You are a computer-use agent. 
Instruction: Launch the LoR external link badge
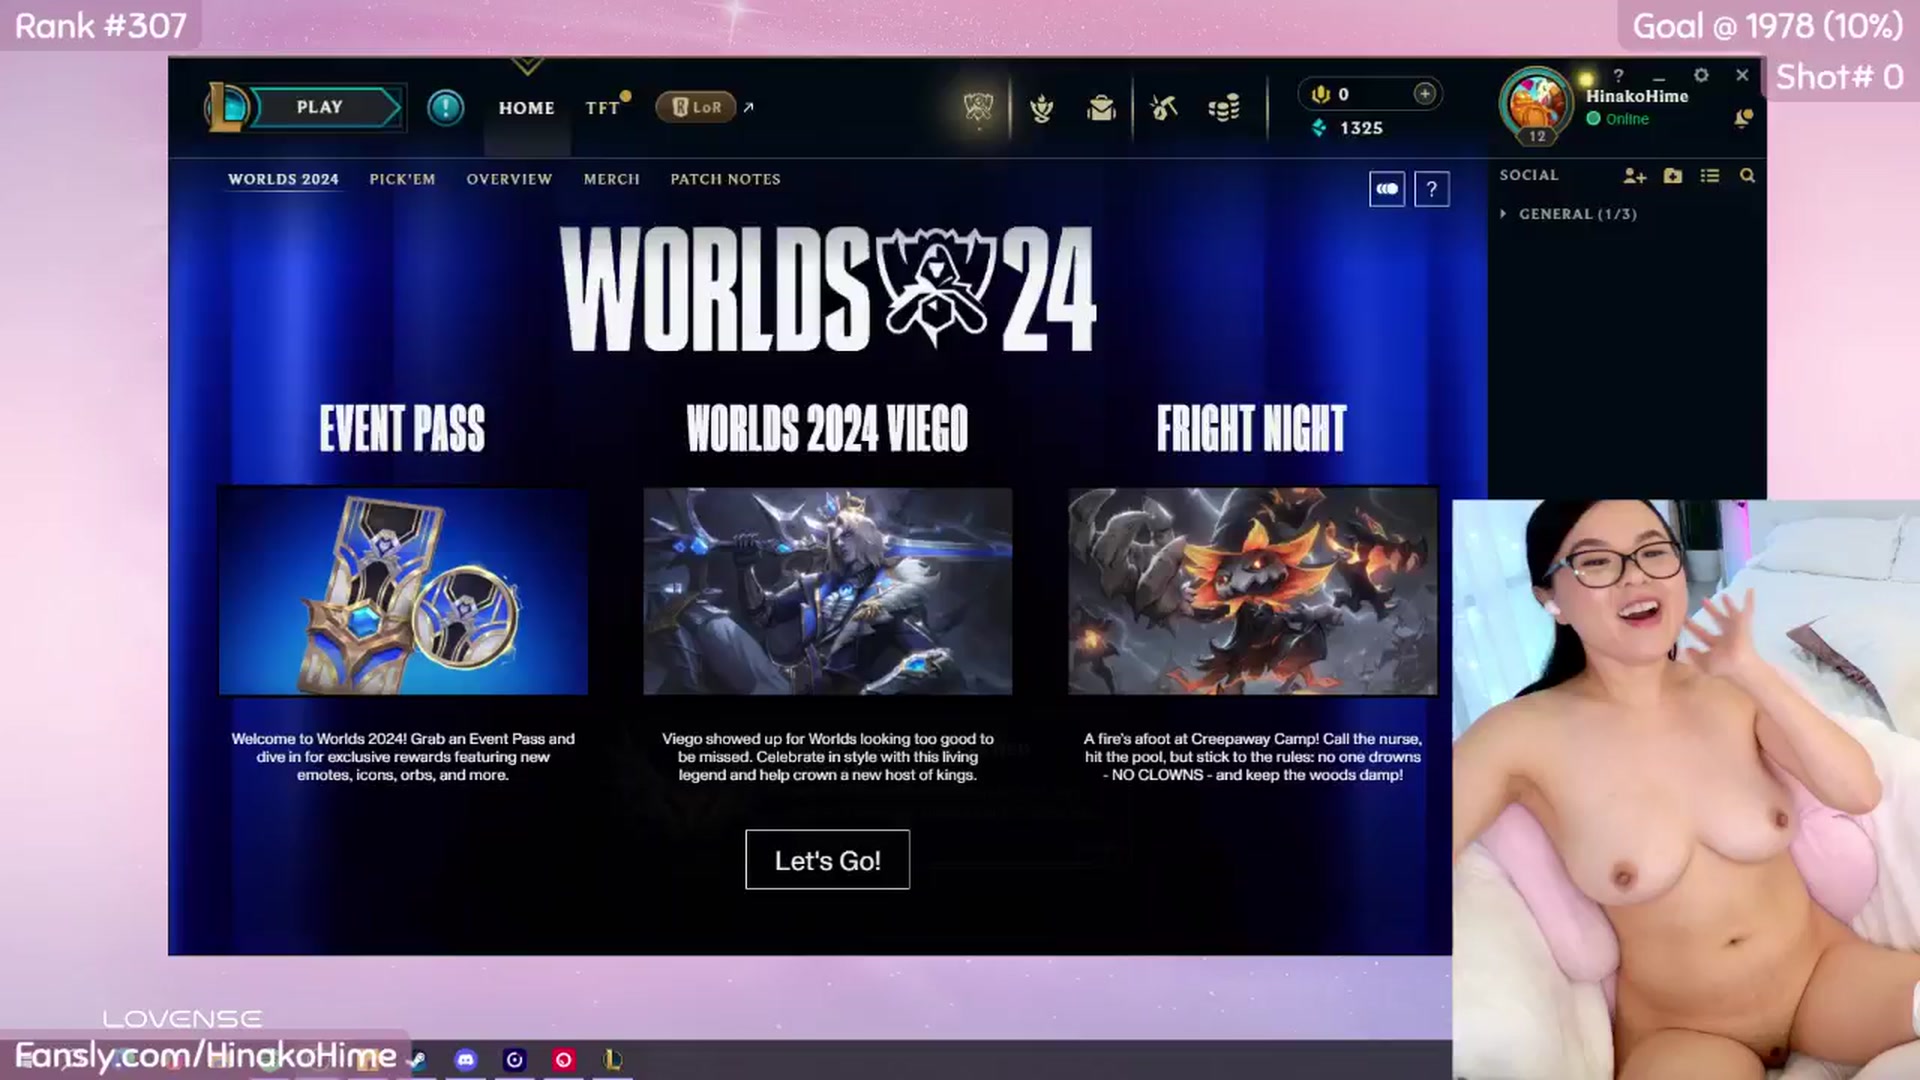click(x=696, y=107)
